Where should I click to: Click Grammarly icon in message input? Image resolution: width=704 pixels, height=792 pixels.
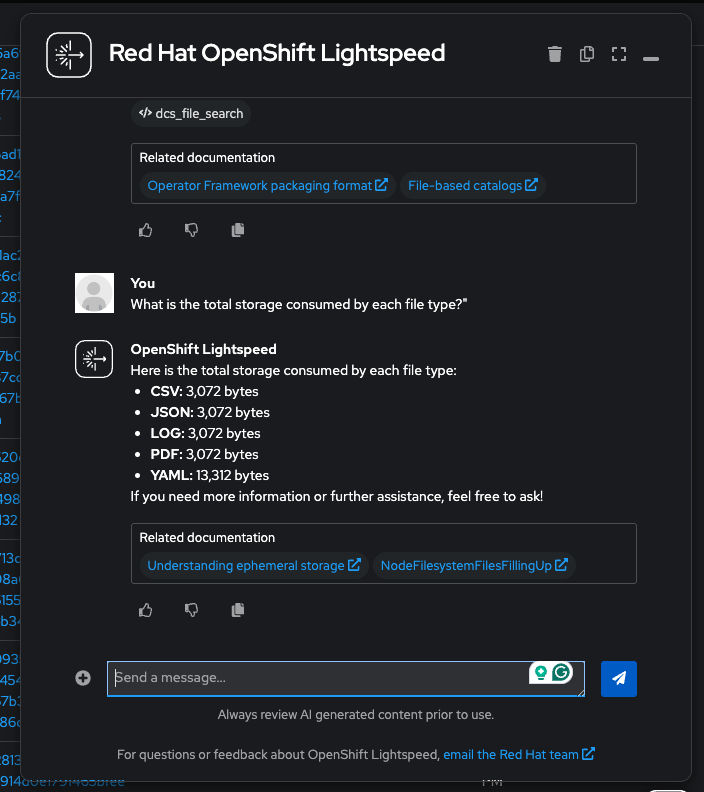(x=561, y=672)
